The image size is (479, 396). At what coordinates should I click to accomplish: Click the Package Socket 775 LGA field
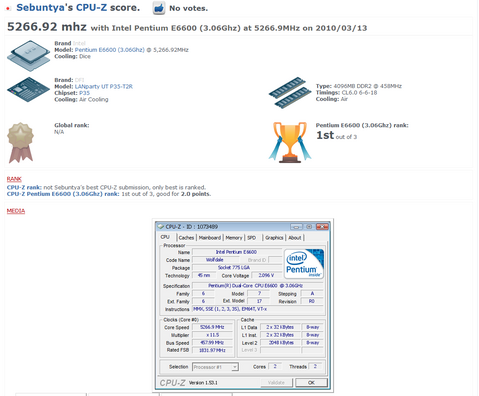pos(237,268)
